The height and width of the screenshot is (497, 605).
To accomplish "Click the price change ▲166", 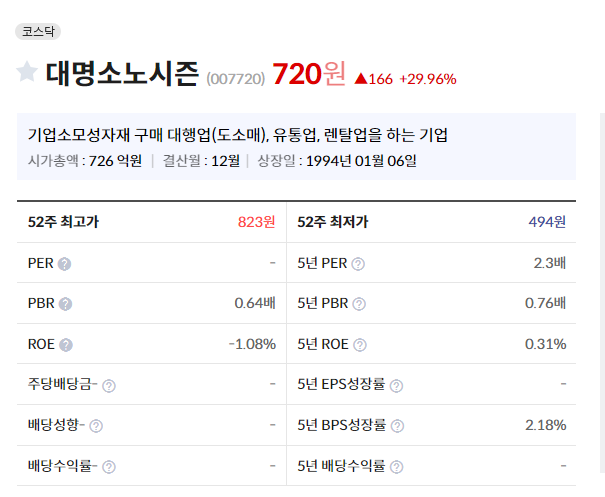I will click(373, 79).
